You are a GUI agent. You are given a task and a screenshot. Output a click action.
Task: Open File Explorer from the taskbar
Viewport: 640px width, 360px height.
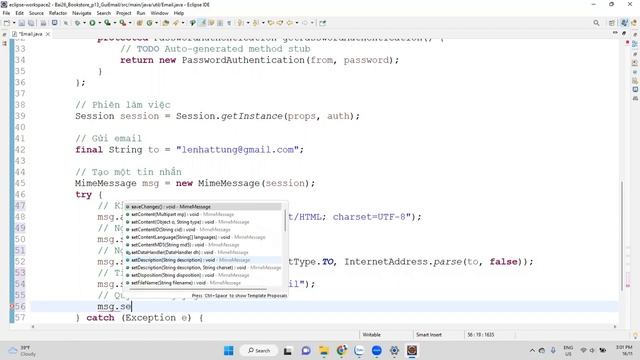coord(324,351)
